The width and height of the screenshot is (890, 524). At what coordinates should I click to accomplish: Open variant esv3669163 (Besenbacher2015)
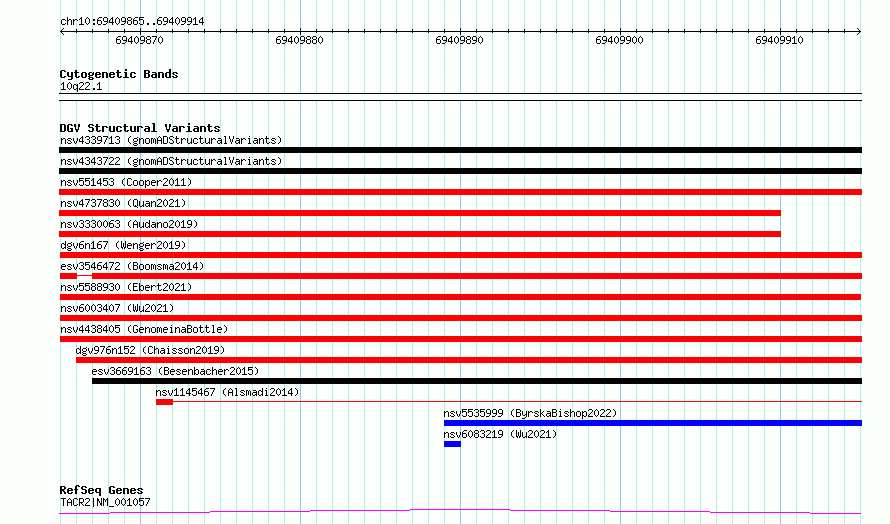[x=175, y=371]
